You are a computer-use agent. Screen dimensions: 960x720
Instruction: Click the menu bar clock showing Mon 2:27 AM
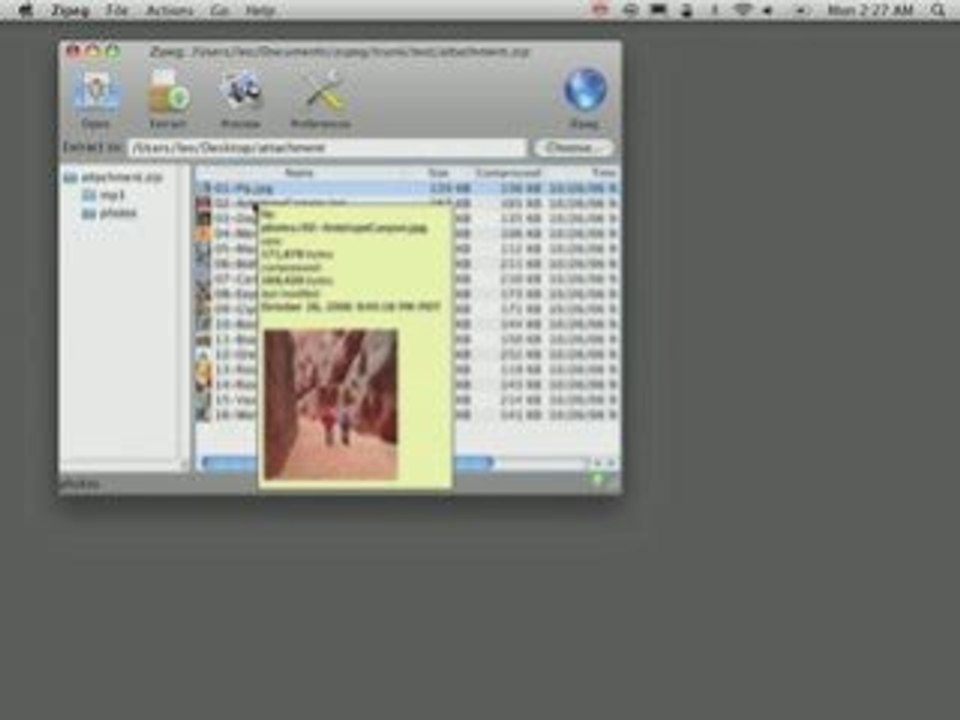tap(870, 10)
